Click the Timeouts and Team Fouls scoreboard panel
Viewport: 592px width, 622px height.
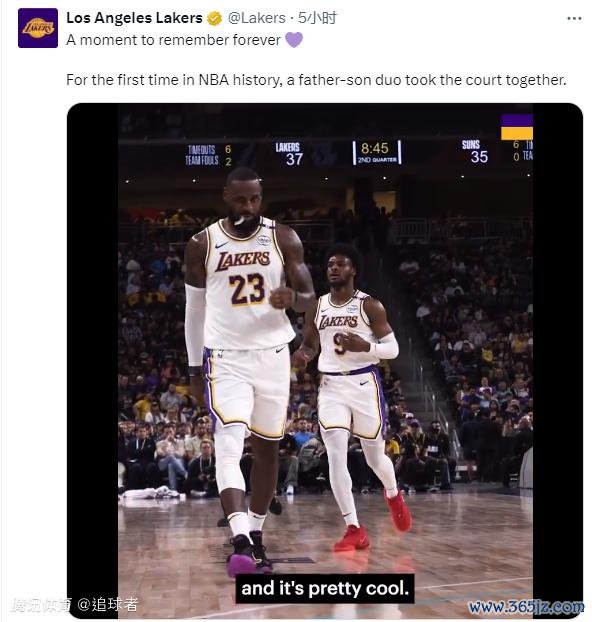208,155
